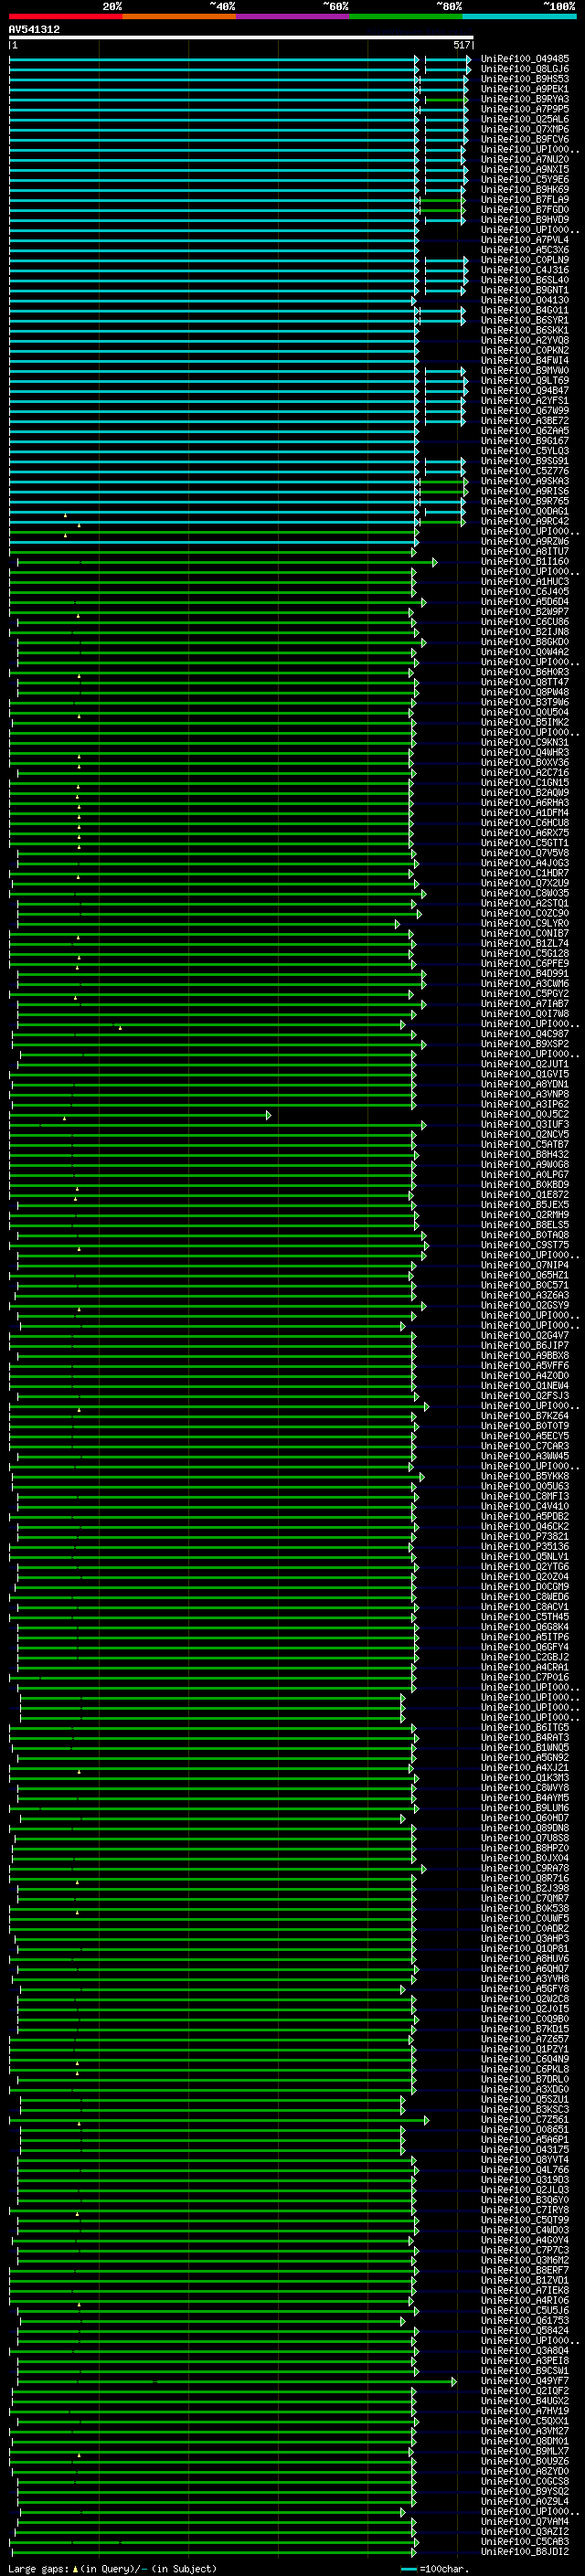
Task: Click the UniRef100_B6SKK1 label
Action: click(525, 330)
